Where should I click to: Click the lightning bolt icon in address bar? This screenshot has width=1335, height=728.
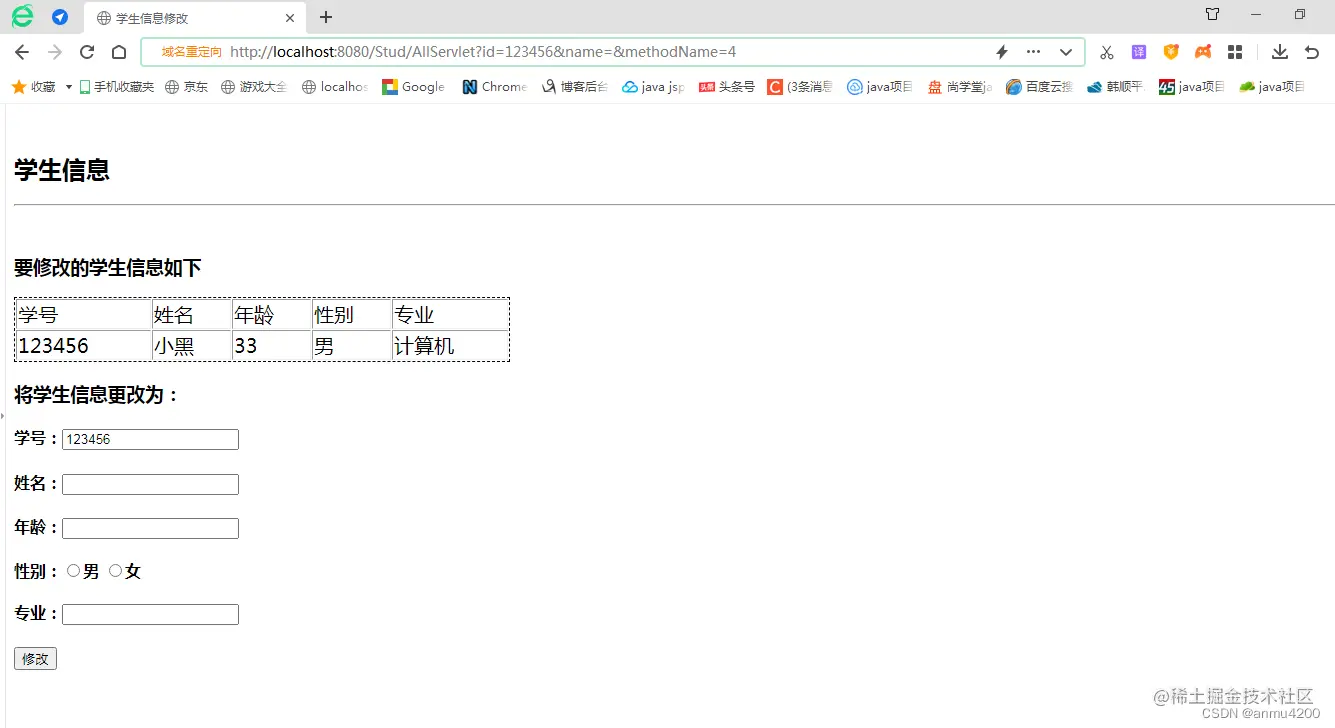coord(1002,51)
